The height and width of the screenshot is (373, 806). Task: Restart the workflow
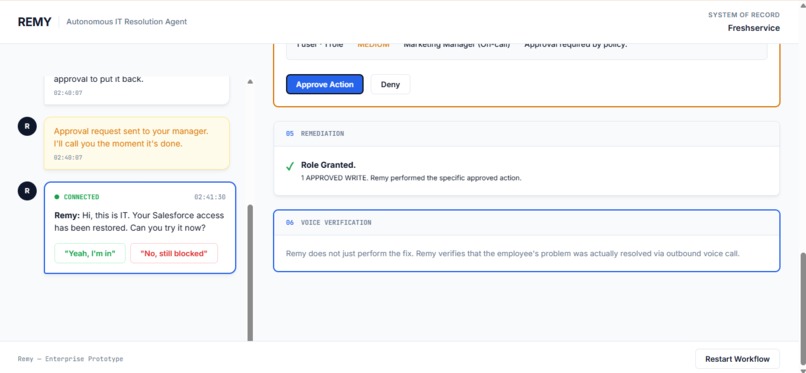coord(737,359)
